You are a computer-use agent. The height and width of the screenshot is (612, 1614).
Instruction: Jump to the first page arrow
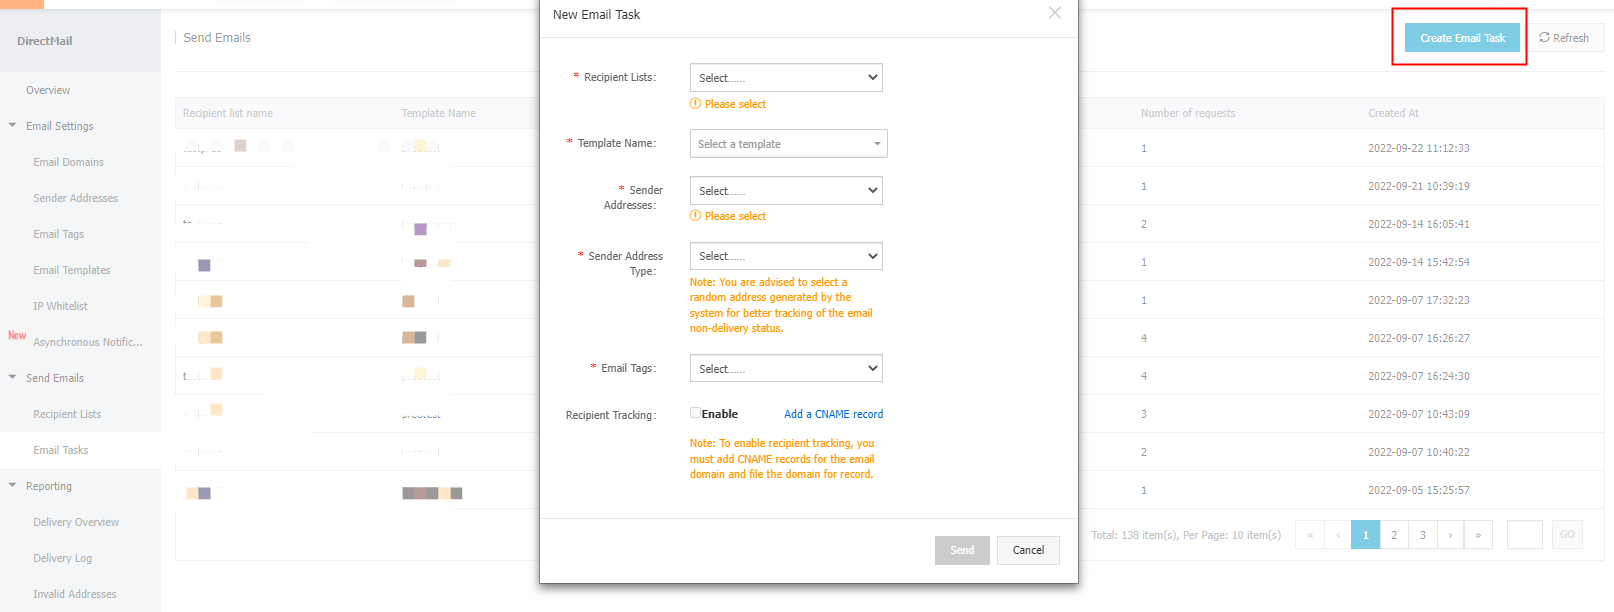[x=1309, y=535]
